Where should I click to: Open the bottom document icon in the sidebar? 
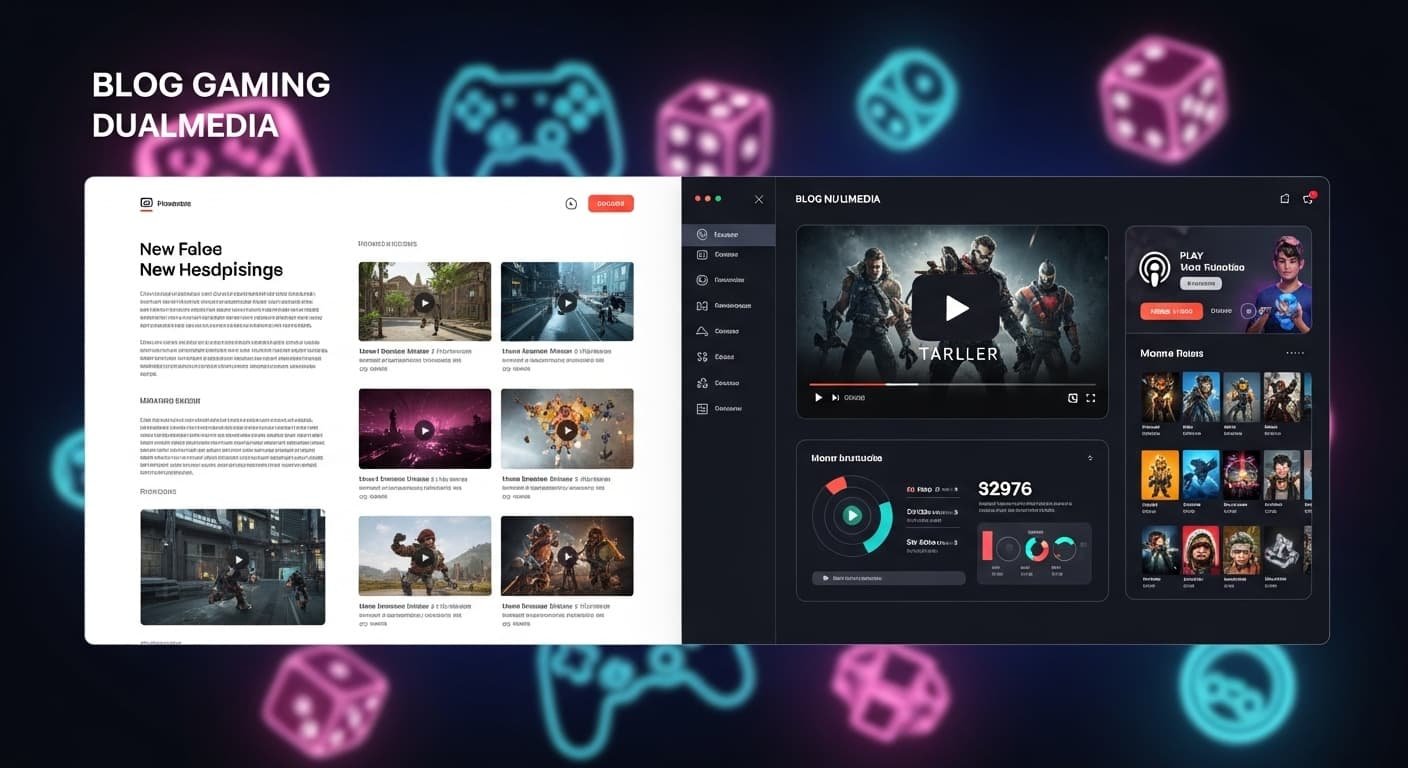(703, 408)
